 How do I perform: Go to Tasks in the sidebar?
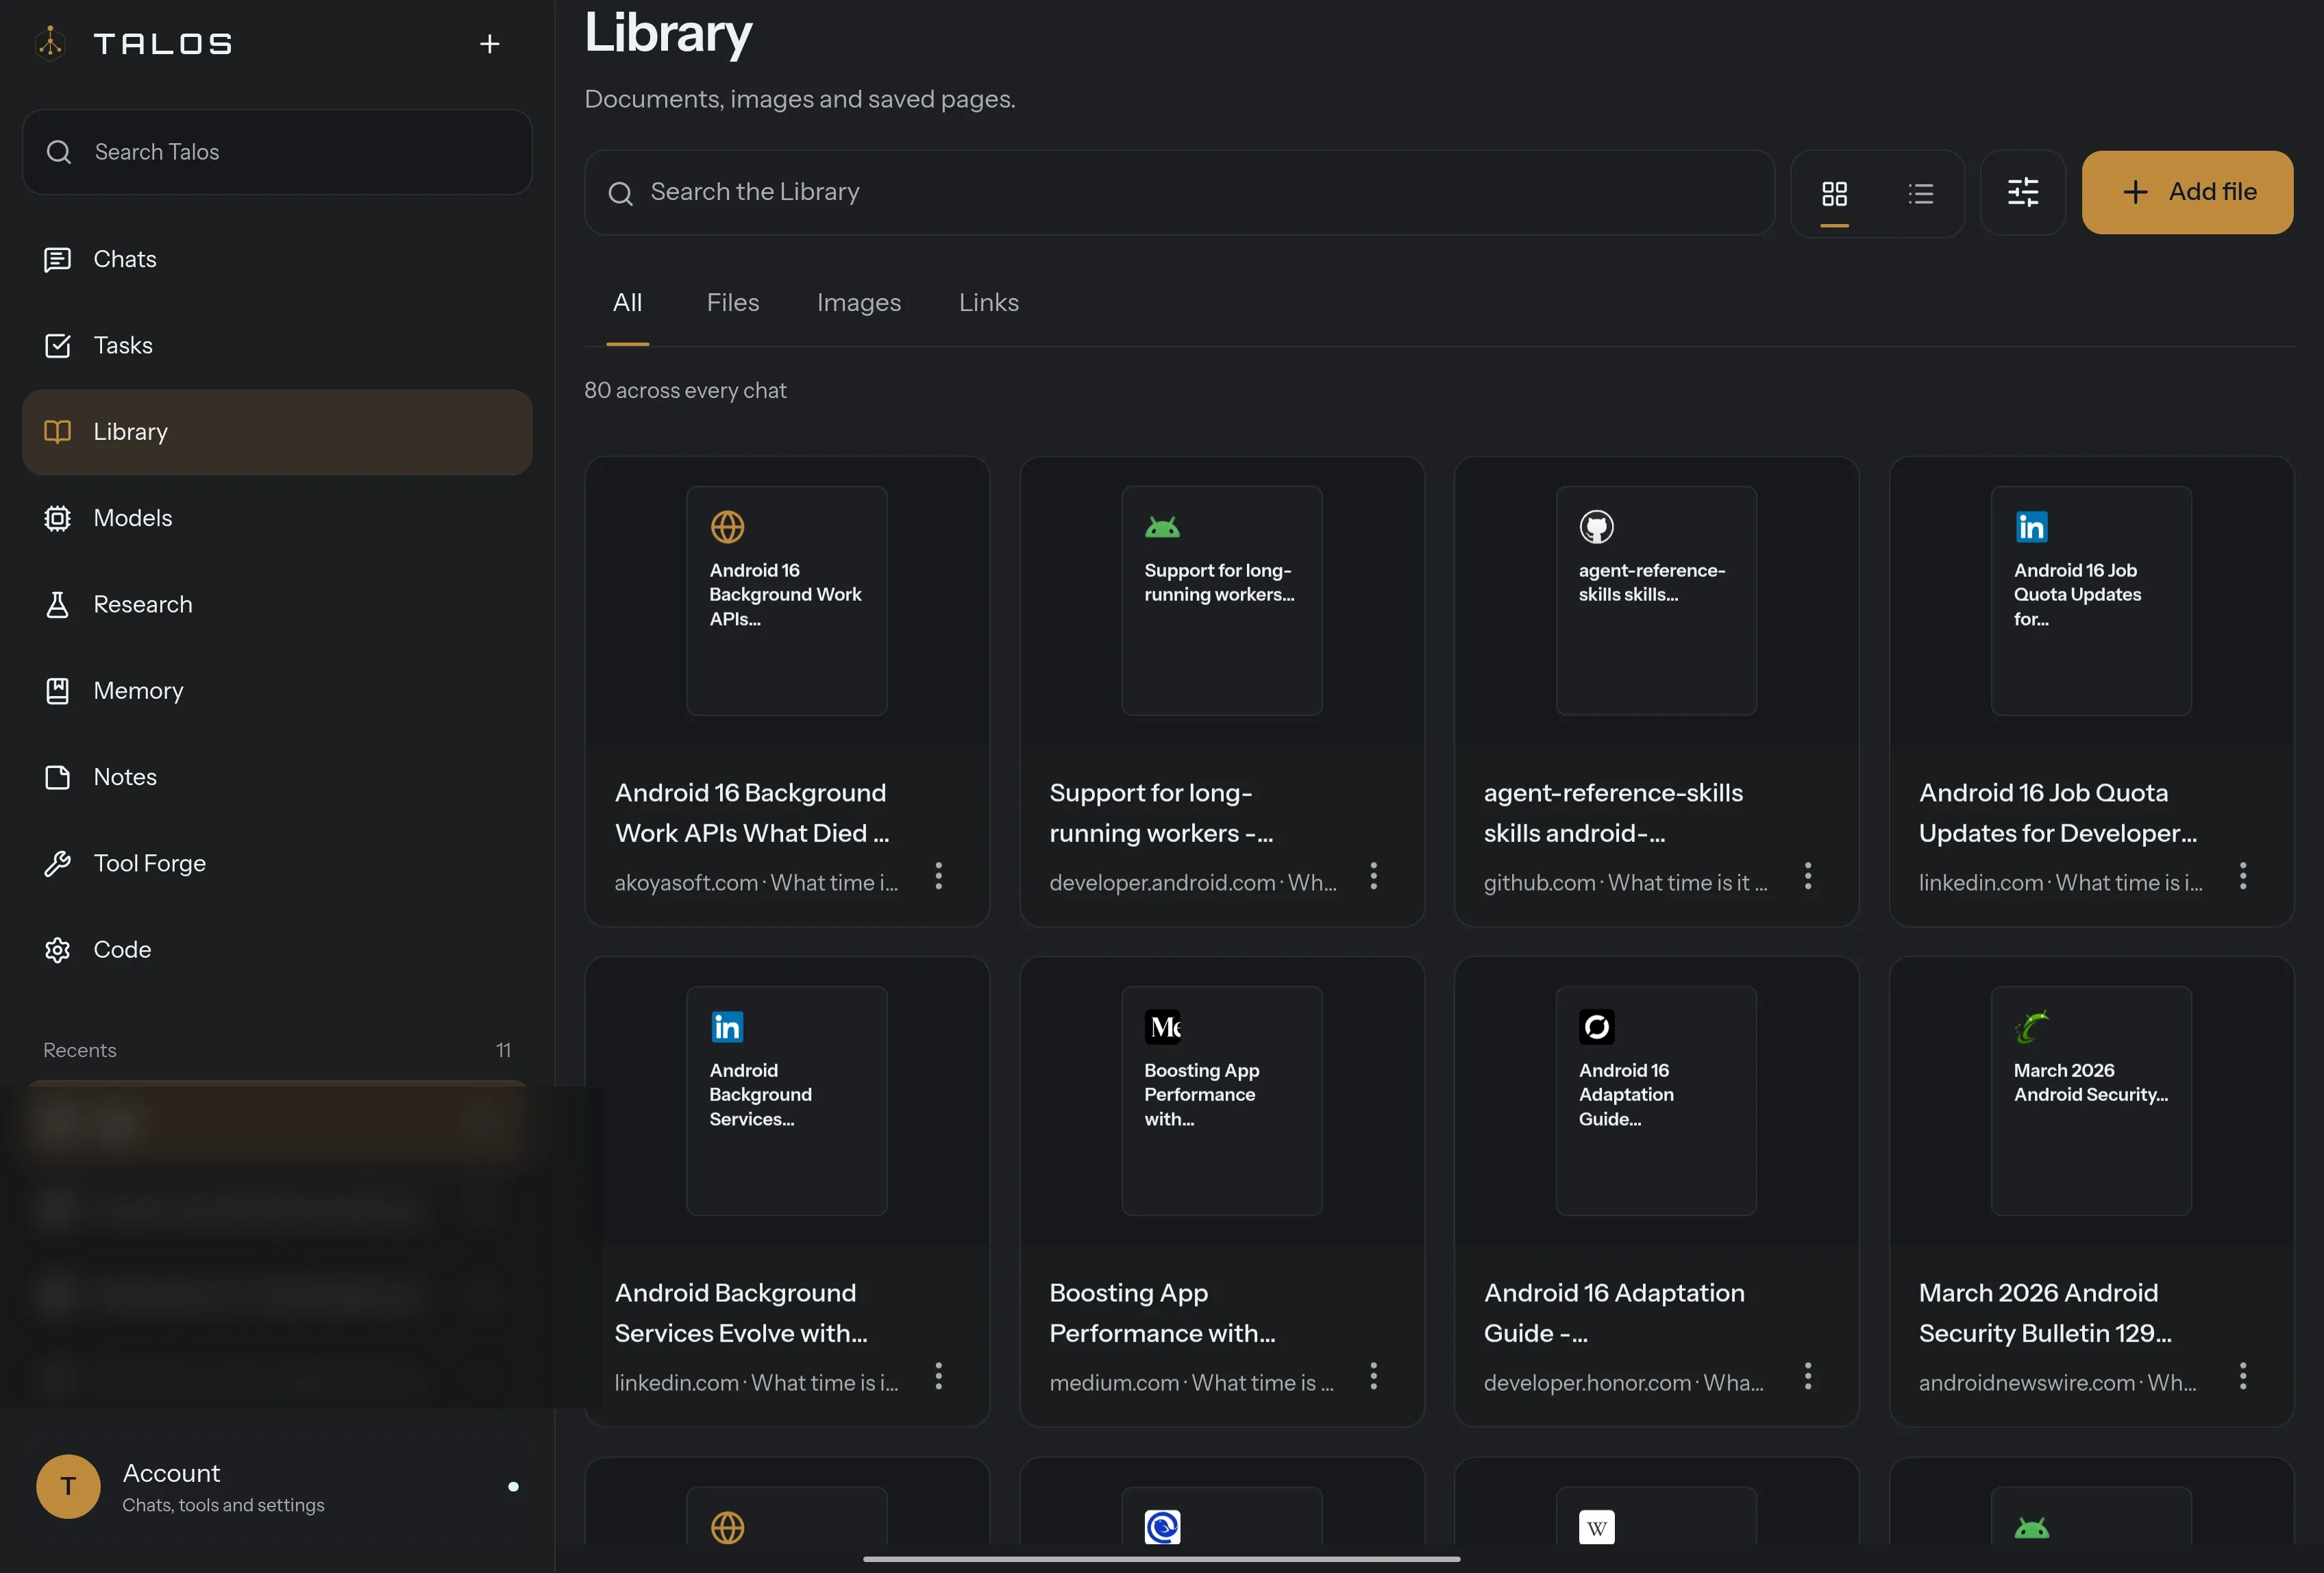coord(277,345)
